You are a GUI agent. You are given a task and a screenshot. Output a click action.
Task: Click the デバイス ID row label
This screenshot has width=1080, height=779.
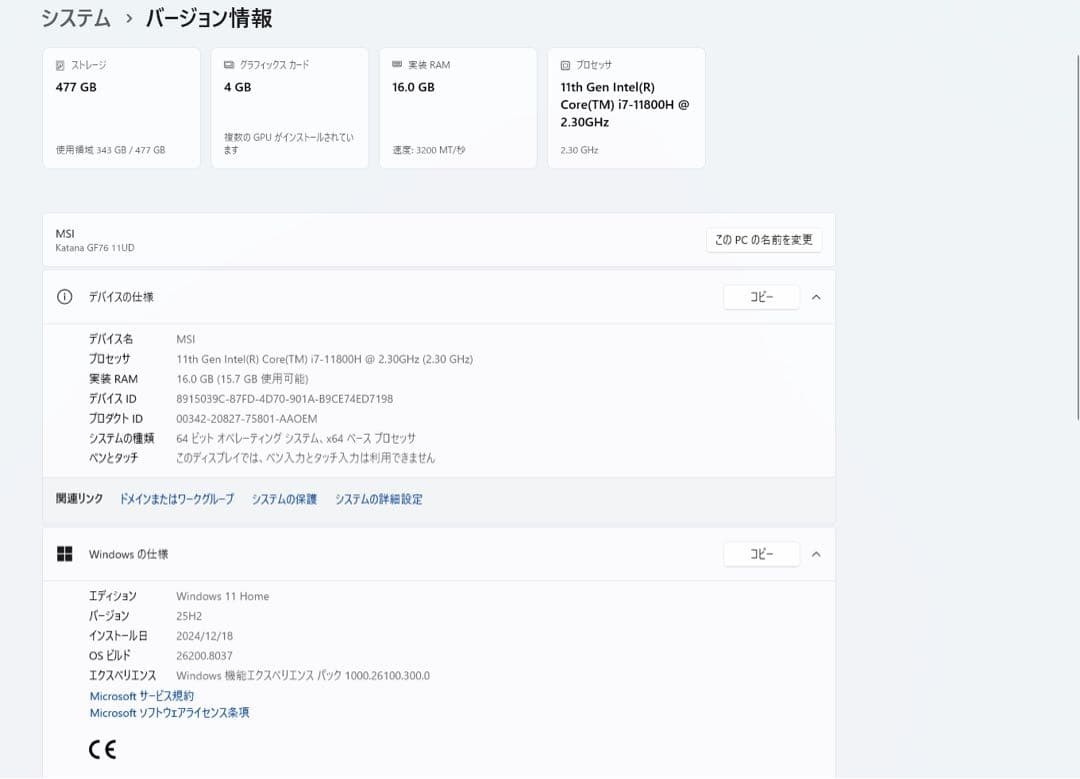click(x=112, y=399)
